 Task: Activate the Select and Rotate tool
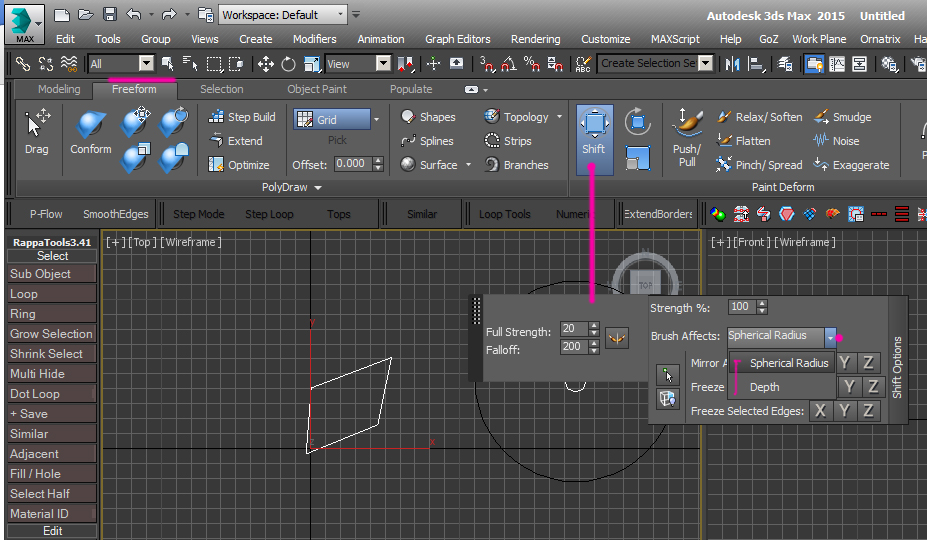pyautogui.click(x=289, y=64)
